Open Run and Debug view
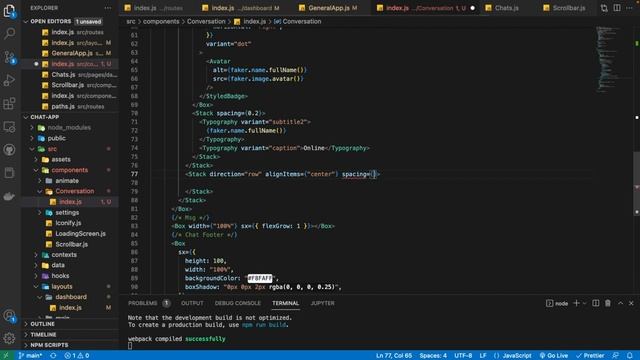Viewport: 640px width, 360px height. pyautogui.click(x=9, y=80)
